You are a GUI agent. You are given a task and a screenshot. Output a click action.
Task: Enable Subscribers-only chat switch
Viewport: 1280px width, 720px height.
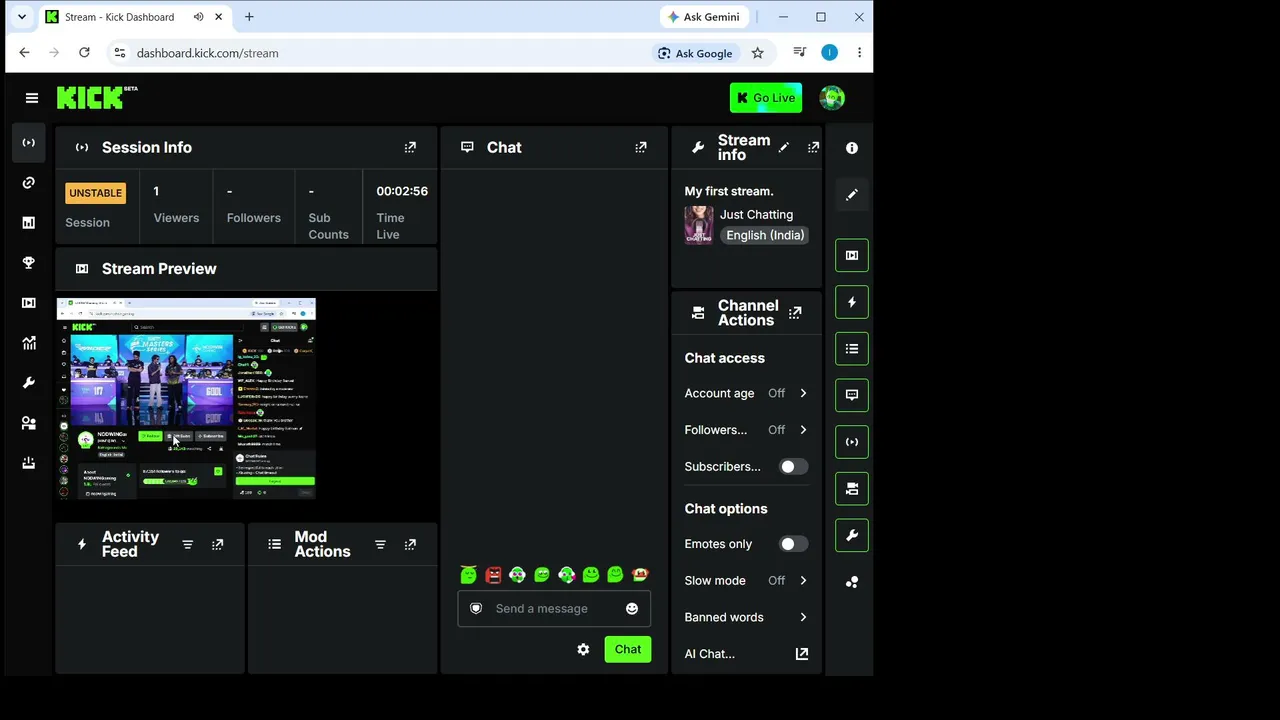(793, 467)
